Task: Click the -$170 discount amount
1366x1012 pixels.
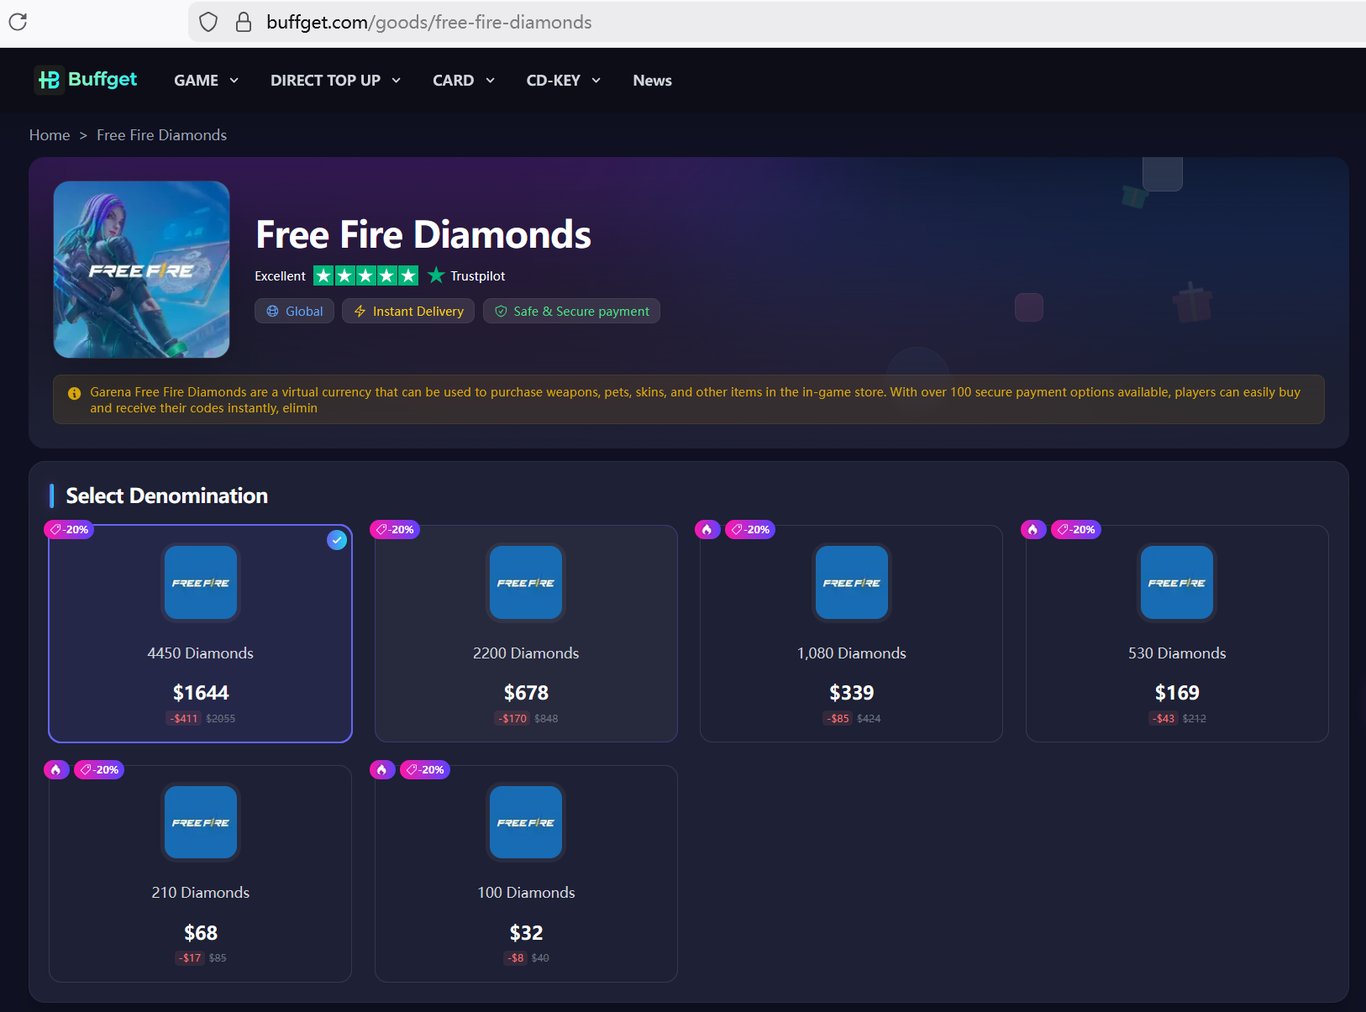Action: (513, 718)
